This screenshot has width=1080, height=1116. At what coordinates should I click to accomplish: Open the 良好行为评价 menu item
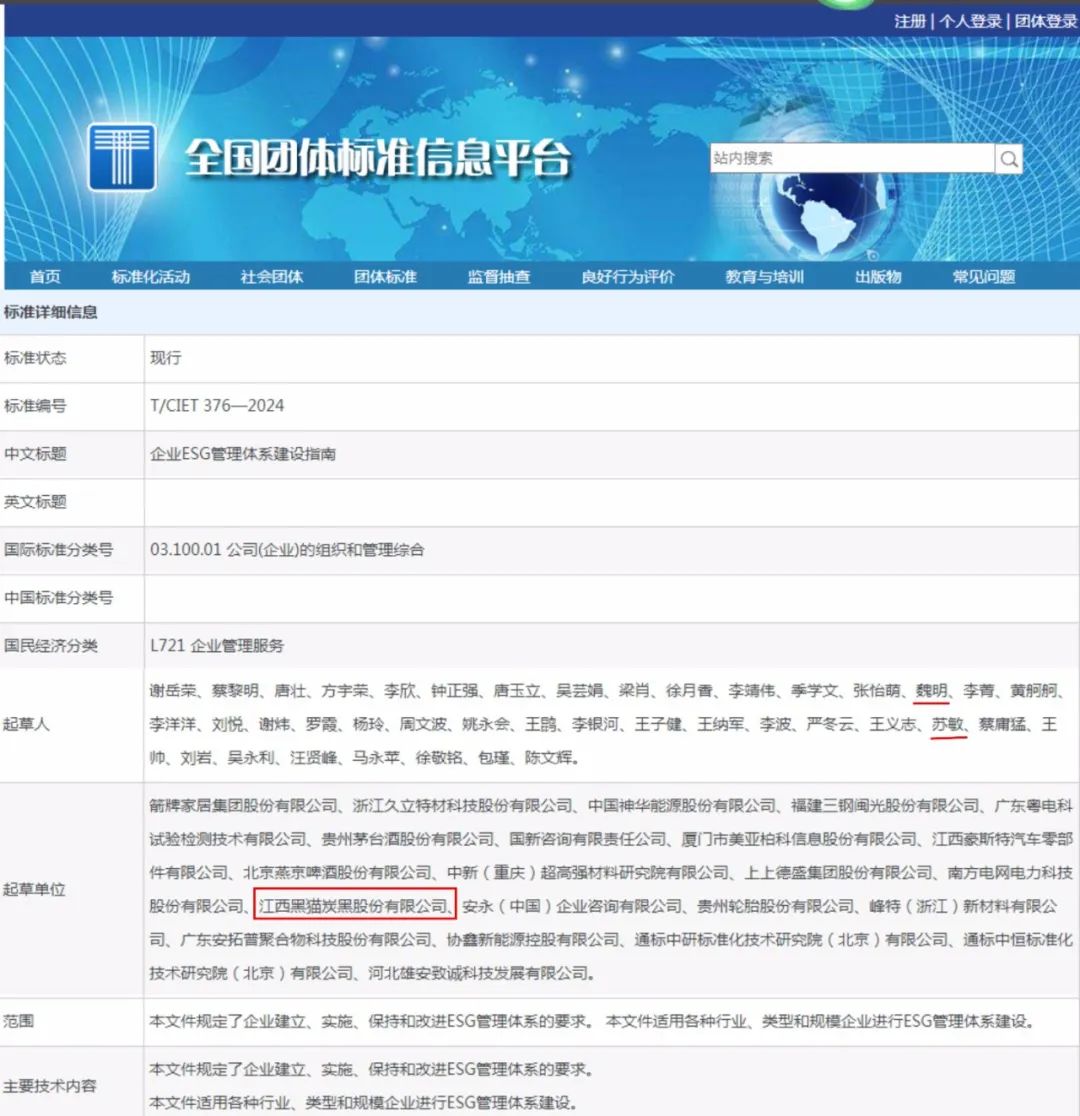click(x=628, y=277)
